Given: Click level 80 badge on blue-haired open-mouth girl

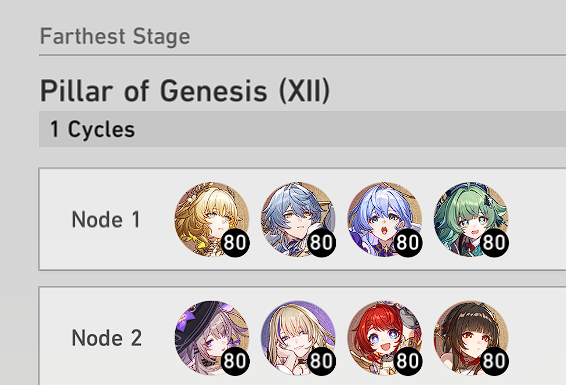Looking at the screenshot, I should (408, 242).
